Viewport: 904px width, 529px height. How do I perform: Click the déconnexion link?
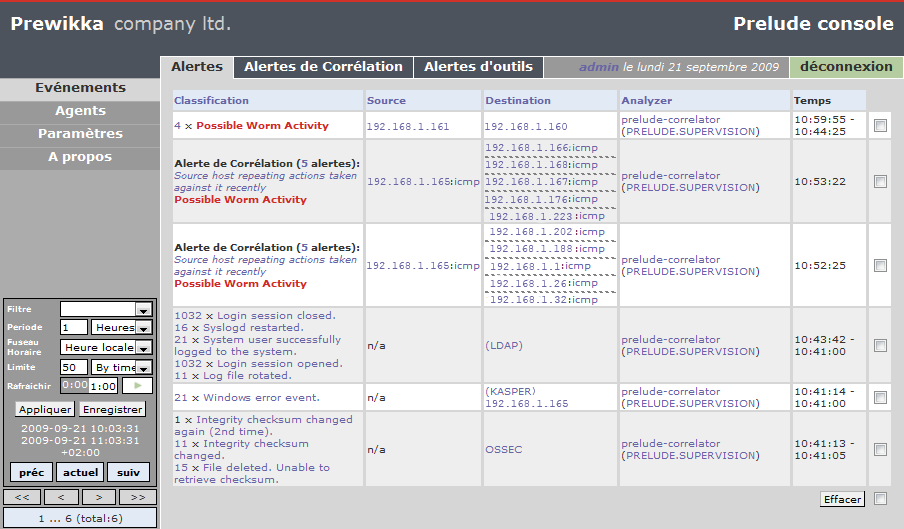coord(846,67)
